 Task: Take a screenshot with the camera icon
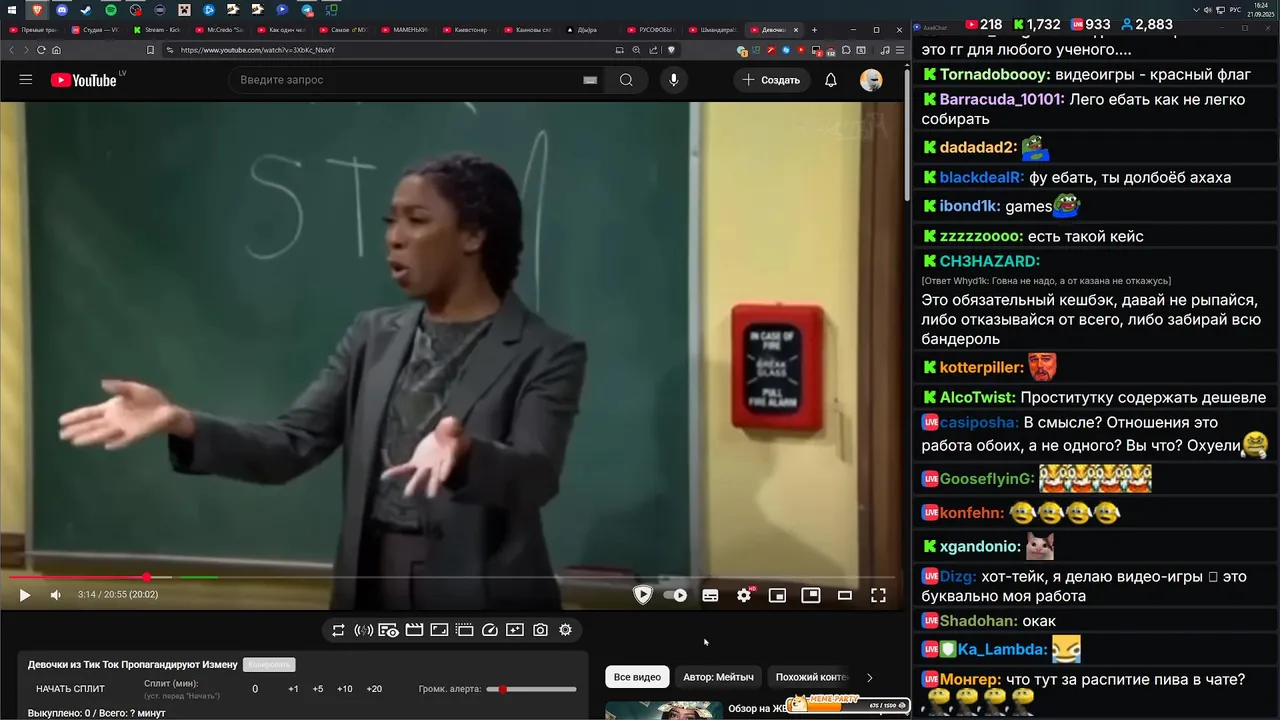point(540,630)
